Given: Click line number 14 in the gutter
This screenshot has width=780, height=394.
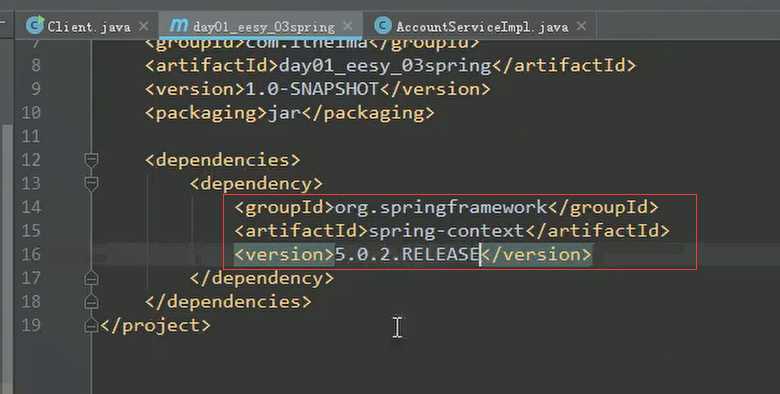Looking at the screenshot, I should coord(31,207).
